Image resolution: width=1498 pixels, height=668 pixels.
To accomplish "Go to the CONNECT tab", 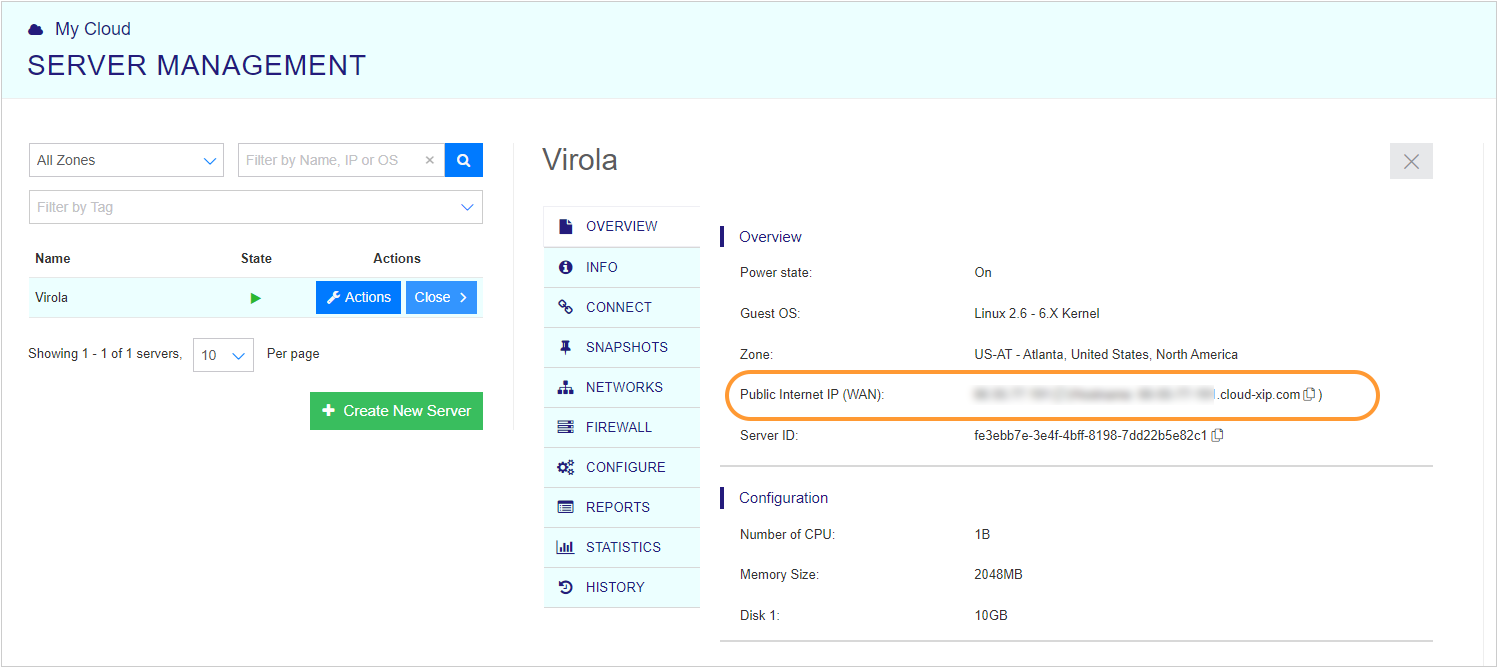I will click(x=622, y=307).
